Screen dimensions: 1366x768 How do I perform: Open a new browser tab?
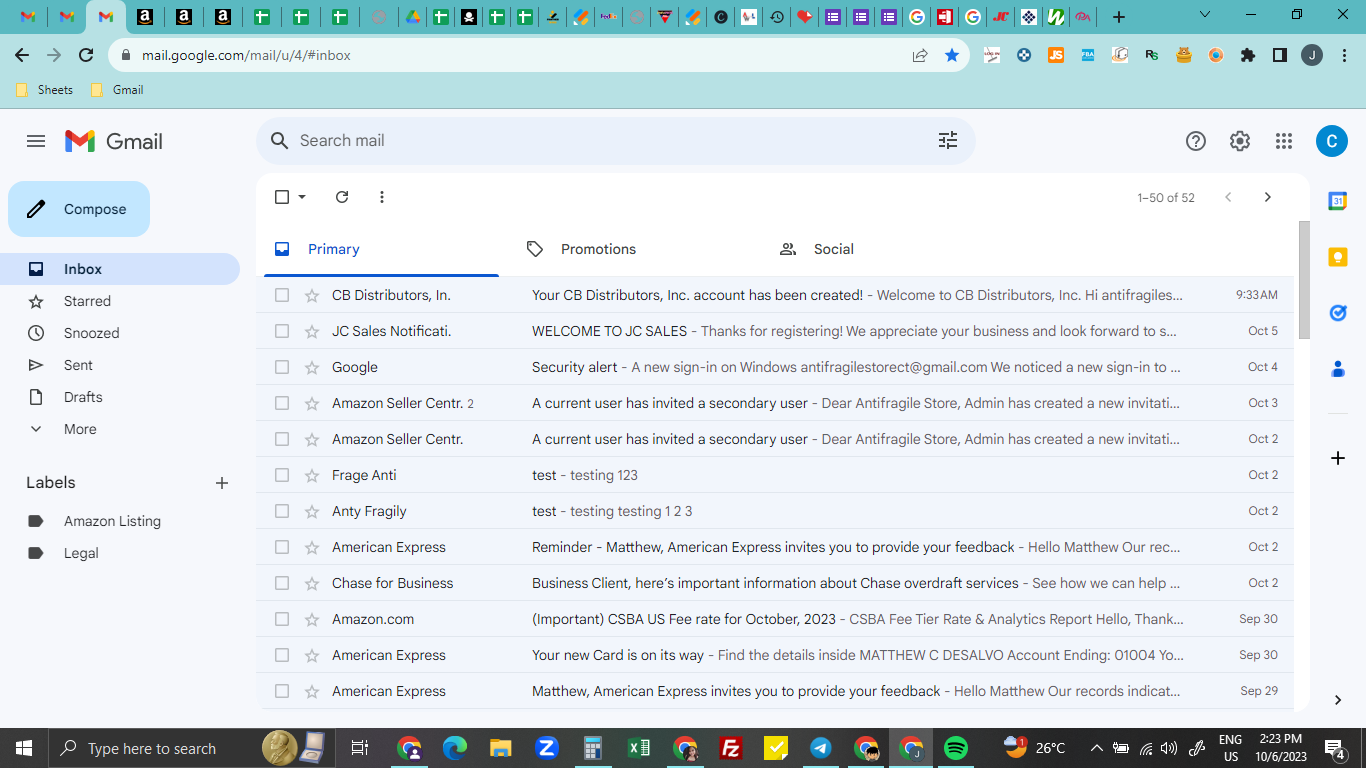1119,17
